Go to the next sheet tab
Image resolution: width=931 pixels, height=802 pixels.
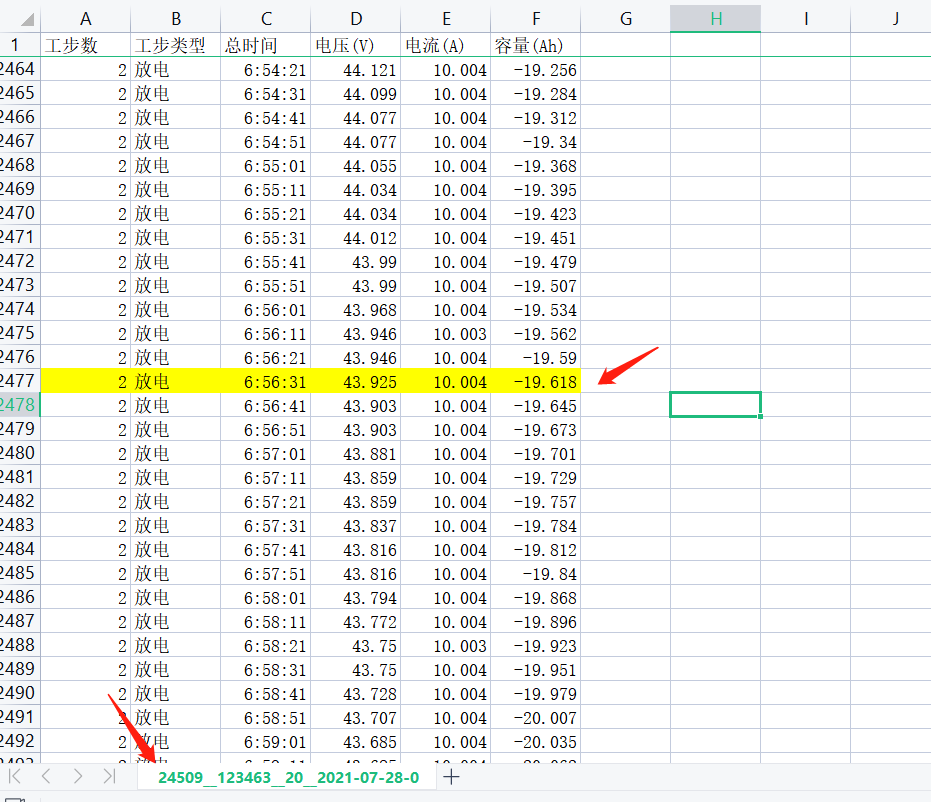pos(77,777)
